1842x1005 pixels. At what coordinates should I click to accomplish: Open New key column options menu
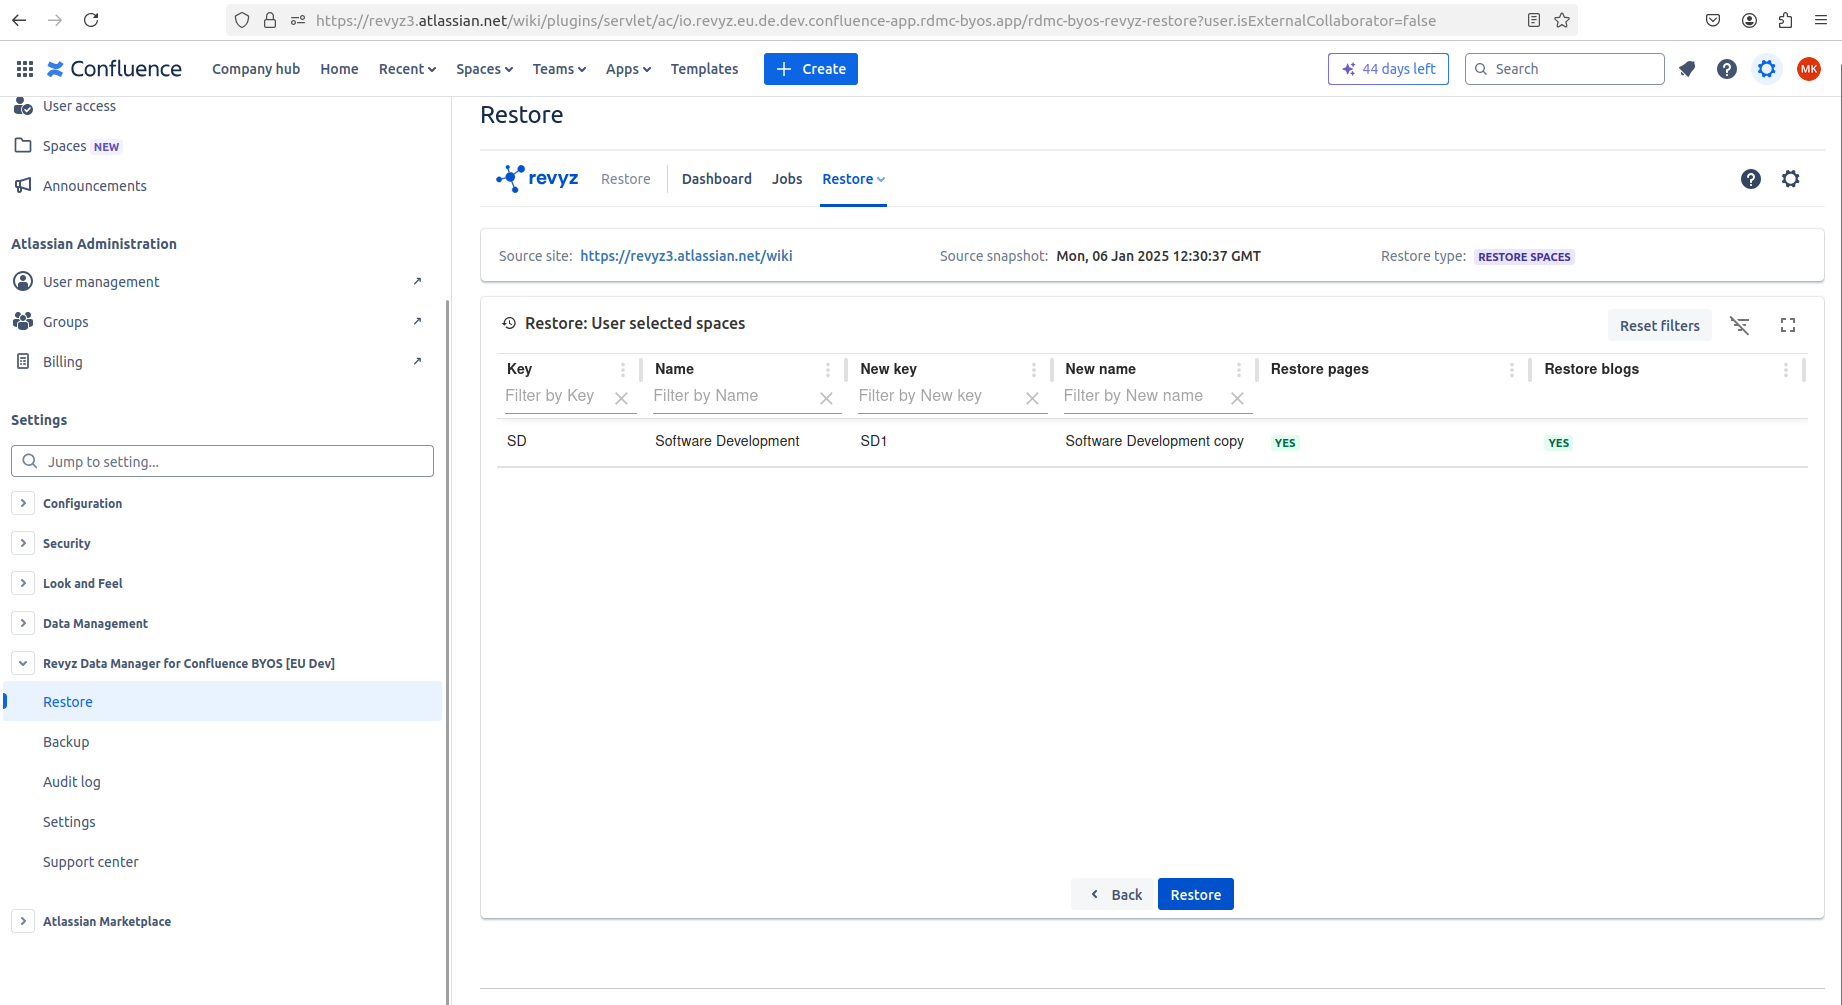1034,369
